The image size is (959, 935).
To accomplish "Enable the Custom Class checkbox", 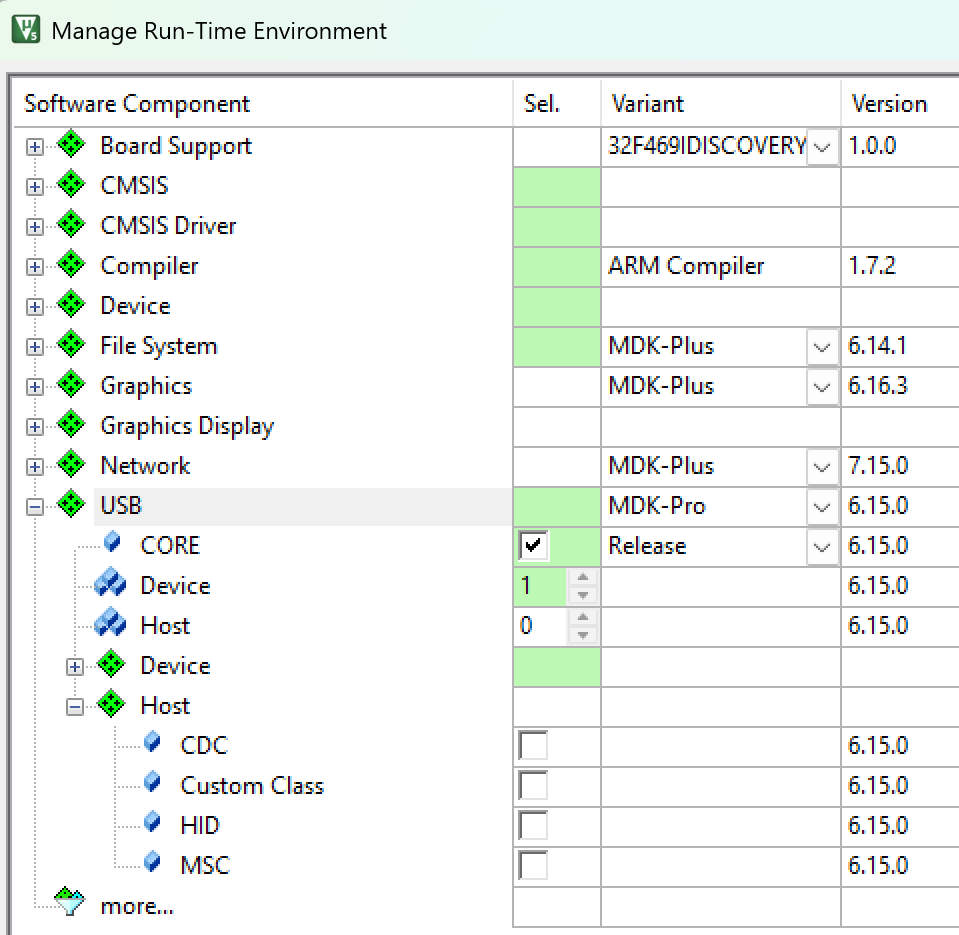I will [x=533, y=785].
